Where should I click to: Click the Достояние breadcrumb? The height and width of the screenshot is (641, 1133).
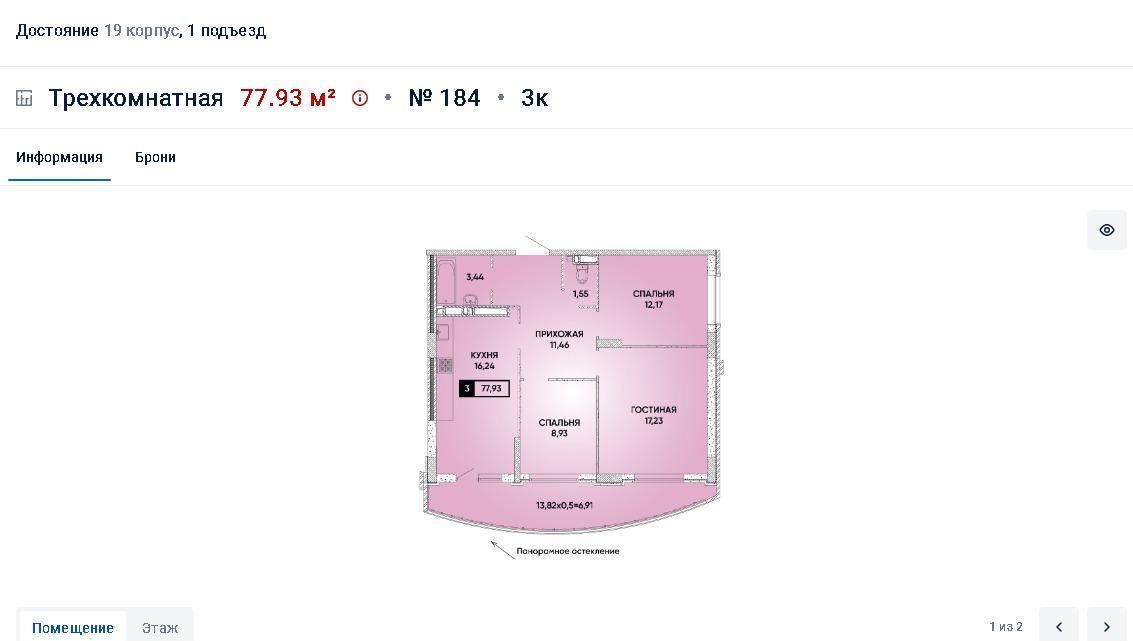pyautogui.click(x=57, y=30)
